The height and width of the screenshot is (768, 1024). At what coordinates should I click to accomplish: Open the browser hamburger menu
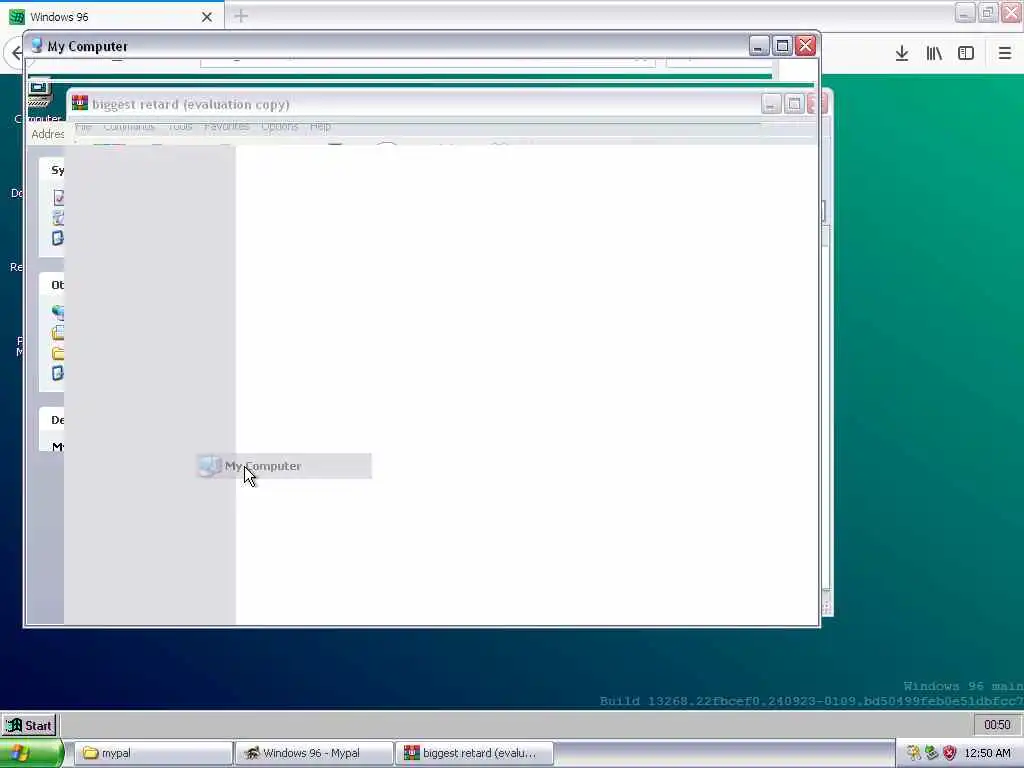coord(1004,53)
